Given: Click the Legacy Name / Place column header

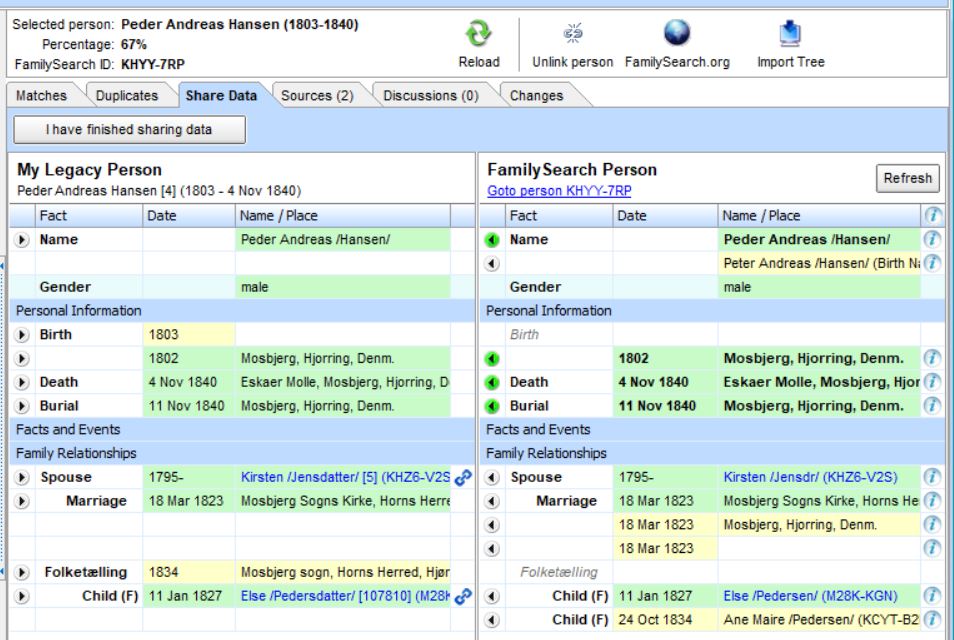Looking at the screenshot, I should coord(343,215).
